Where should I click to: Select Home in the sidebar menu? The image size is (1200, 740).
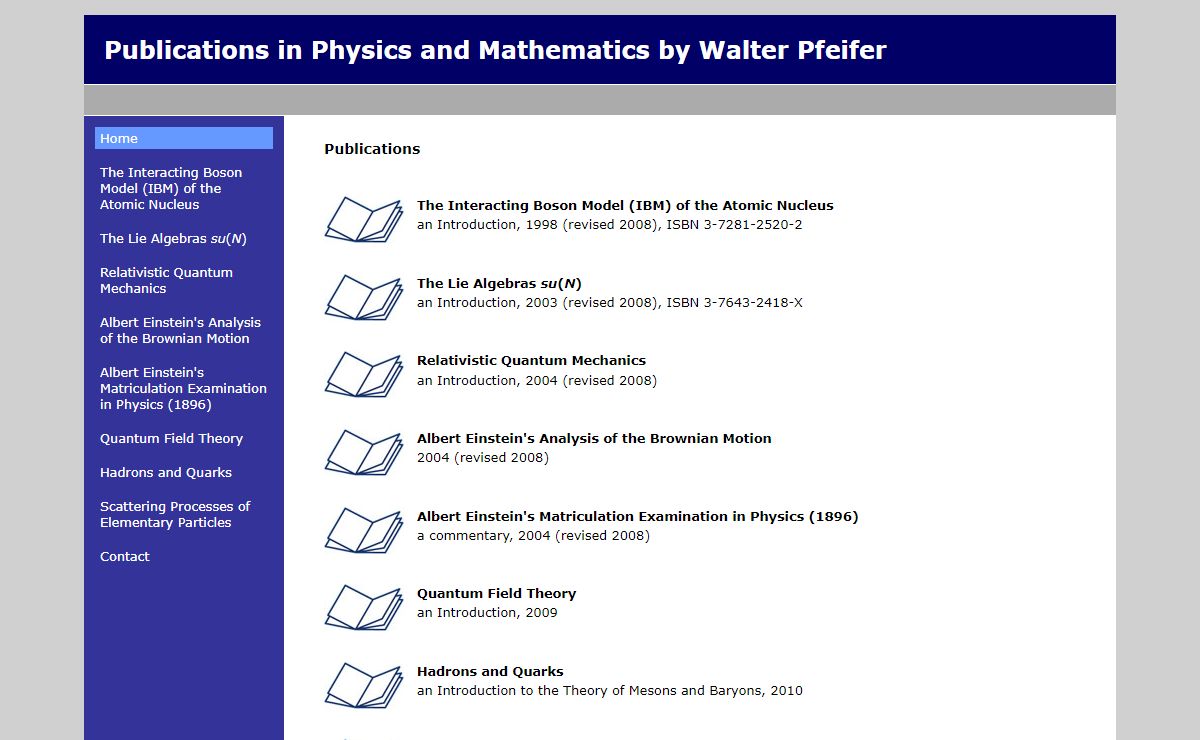(183, 138)
